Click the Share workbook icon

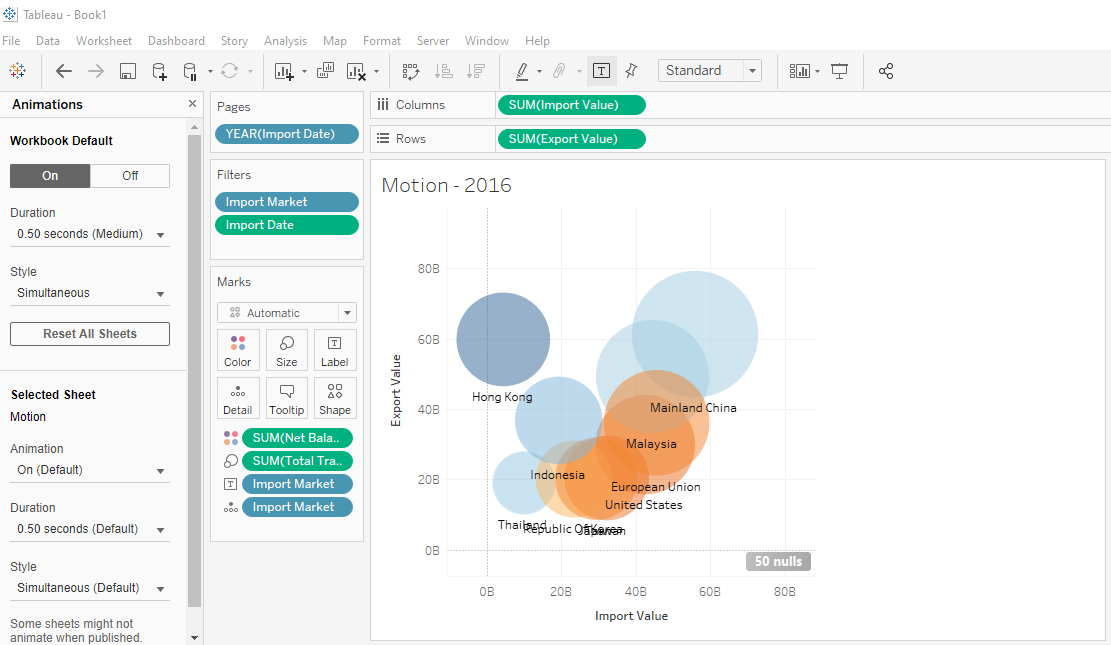pyautogui.click(x=885, y=71)
